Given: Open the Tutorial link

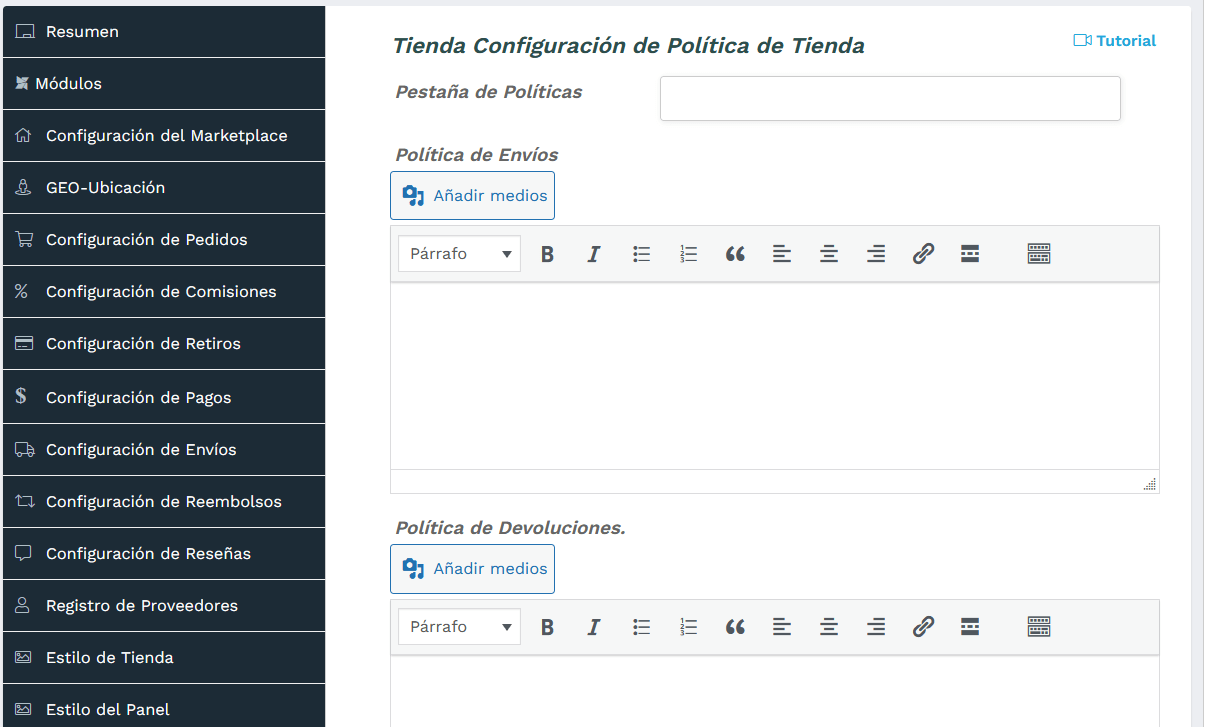Looking at the screenshot, I should pyautogui.click(x=1114, y=40).
